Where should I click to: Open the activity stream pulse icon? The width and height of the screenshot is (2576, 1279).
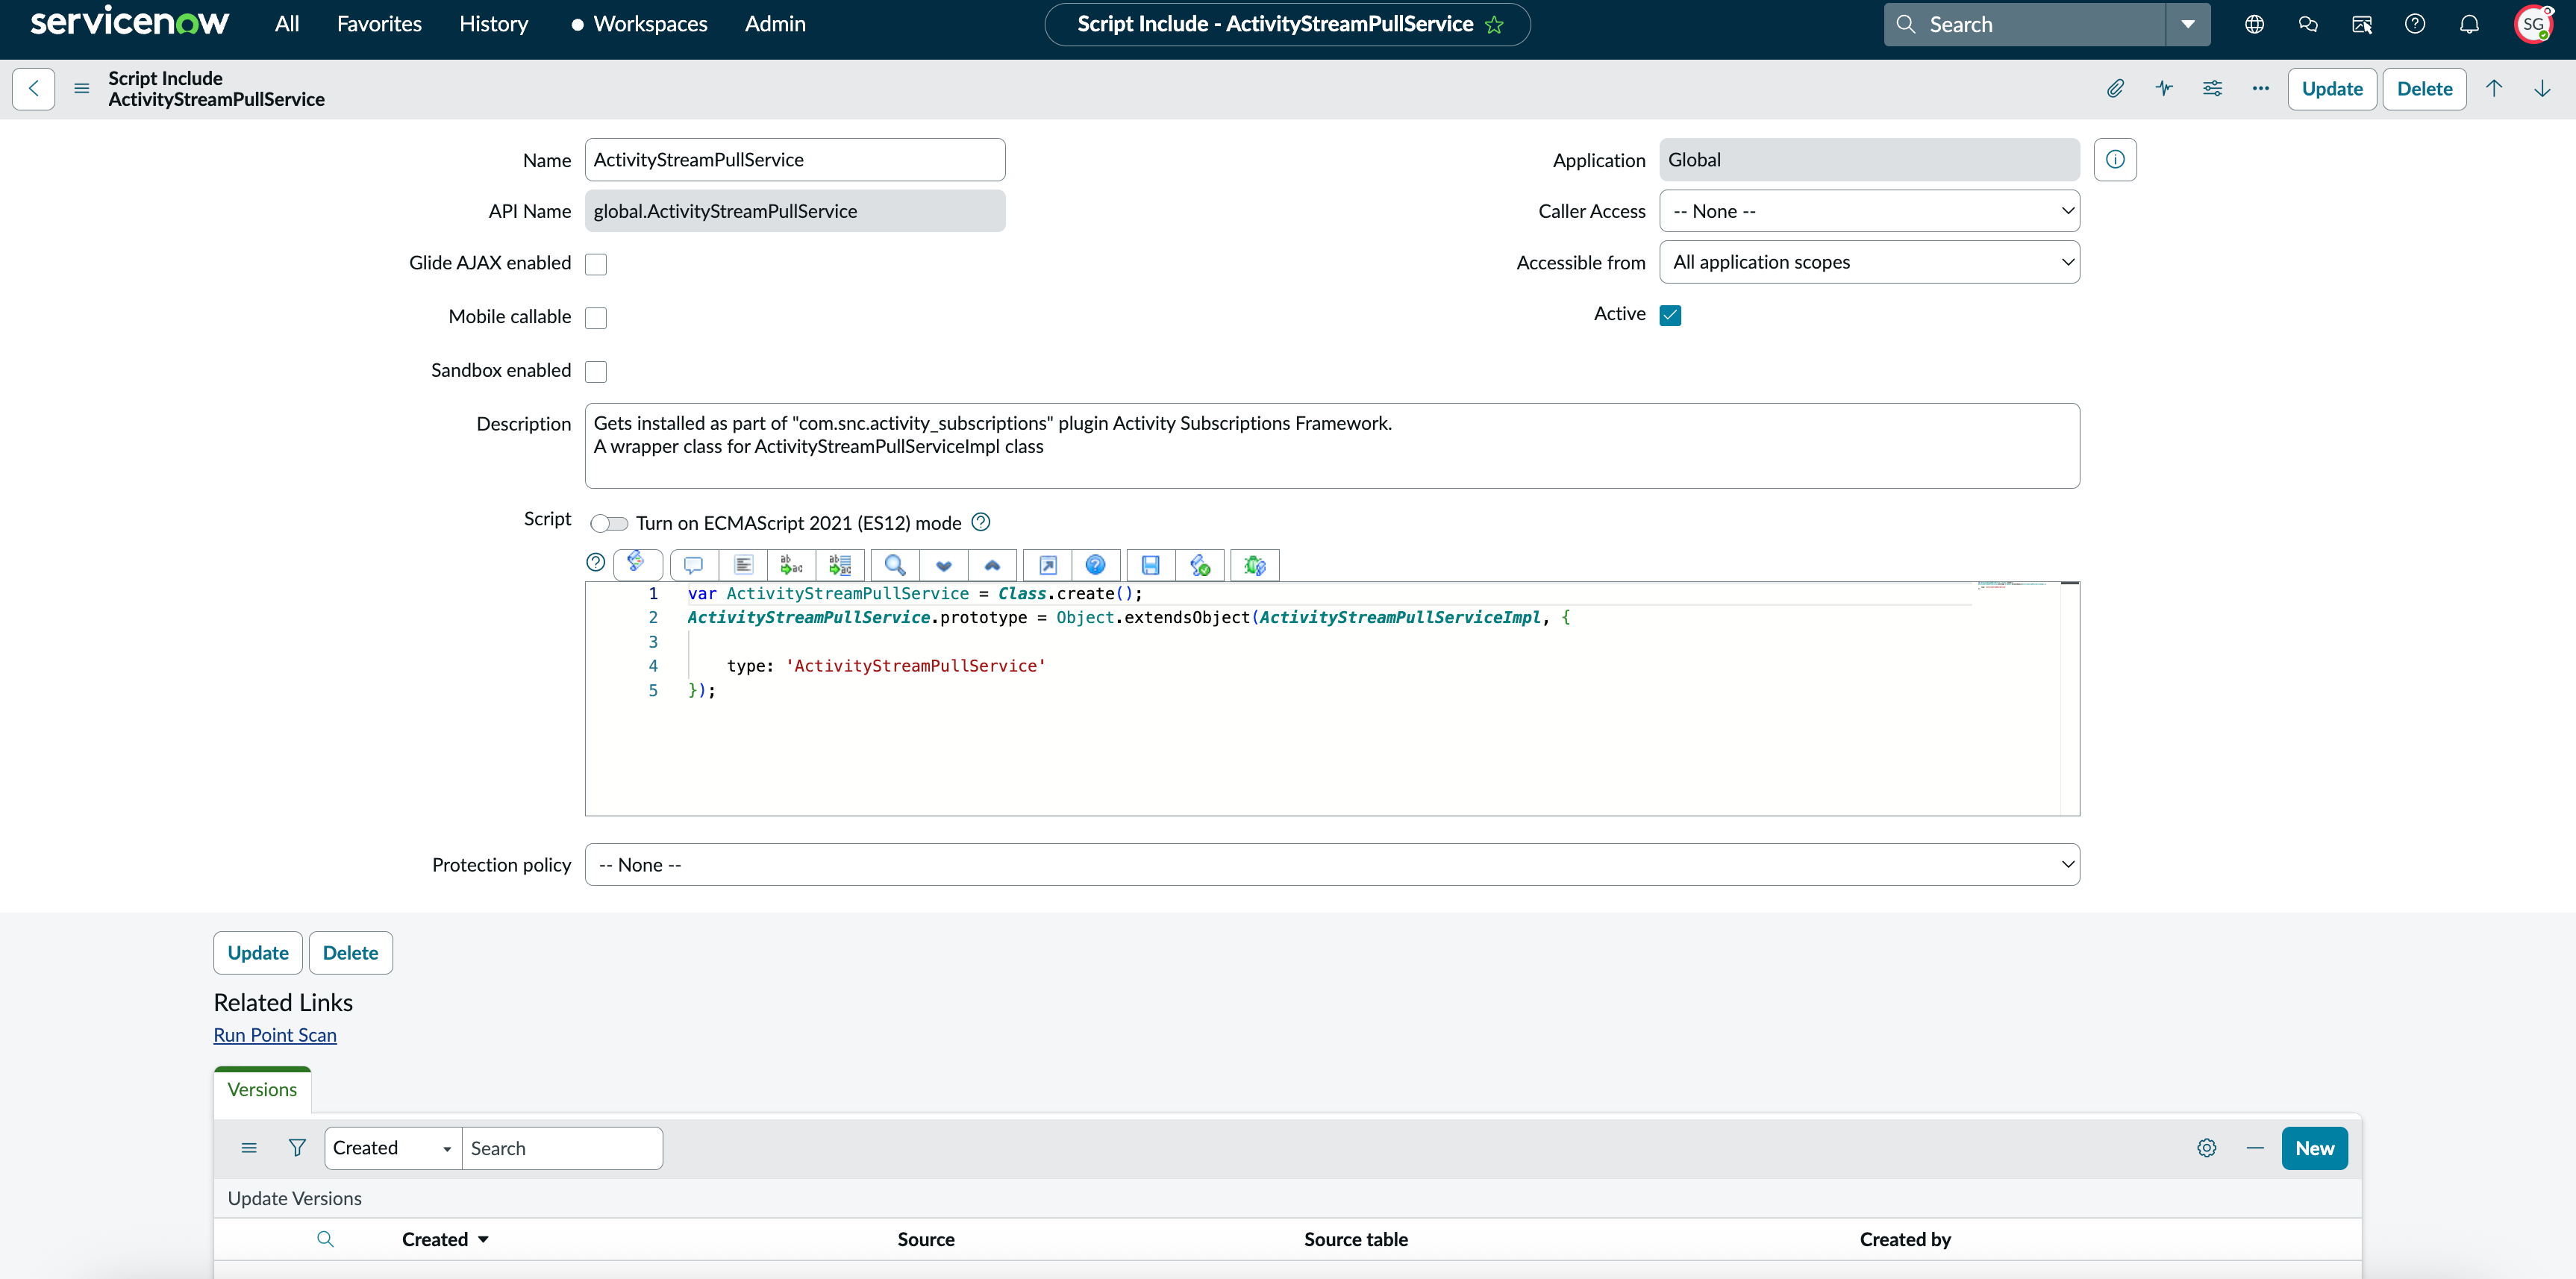tap(2164, 88)
